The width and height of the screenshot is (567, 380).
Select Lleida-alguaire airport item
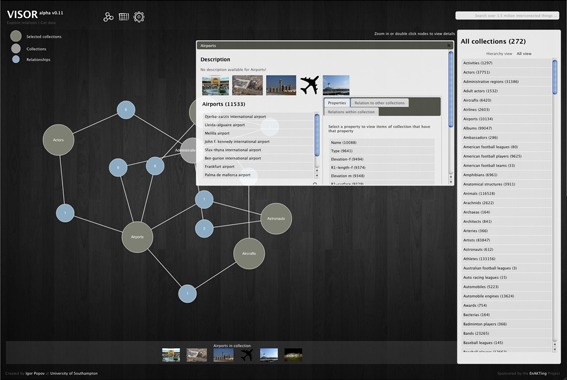point(258,125)
